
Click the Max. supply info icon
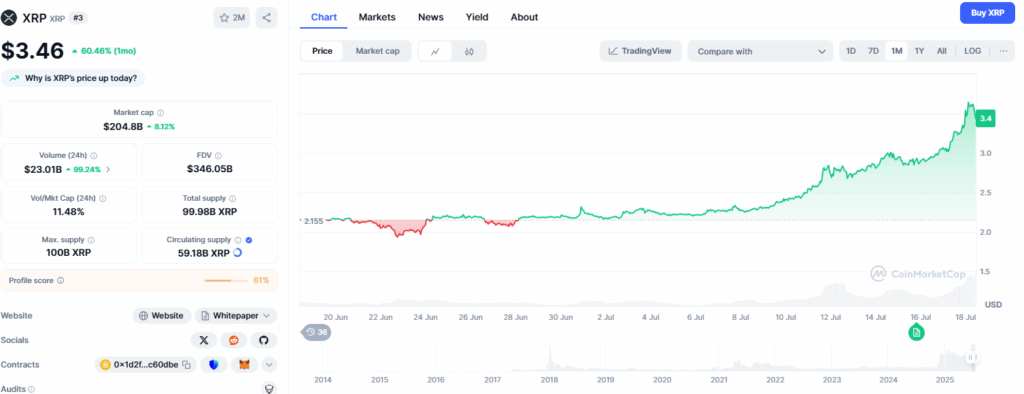click(x=91, y=240)
